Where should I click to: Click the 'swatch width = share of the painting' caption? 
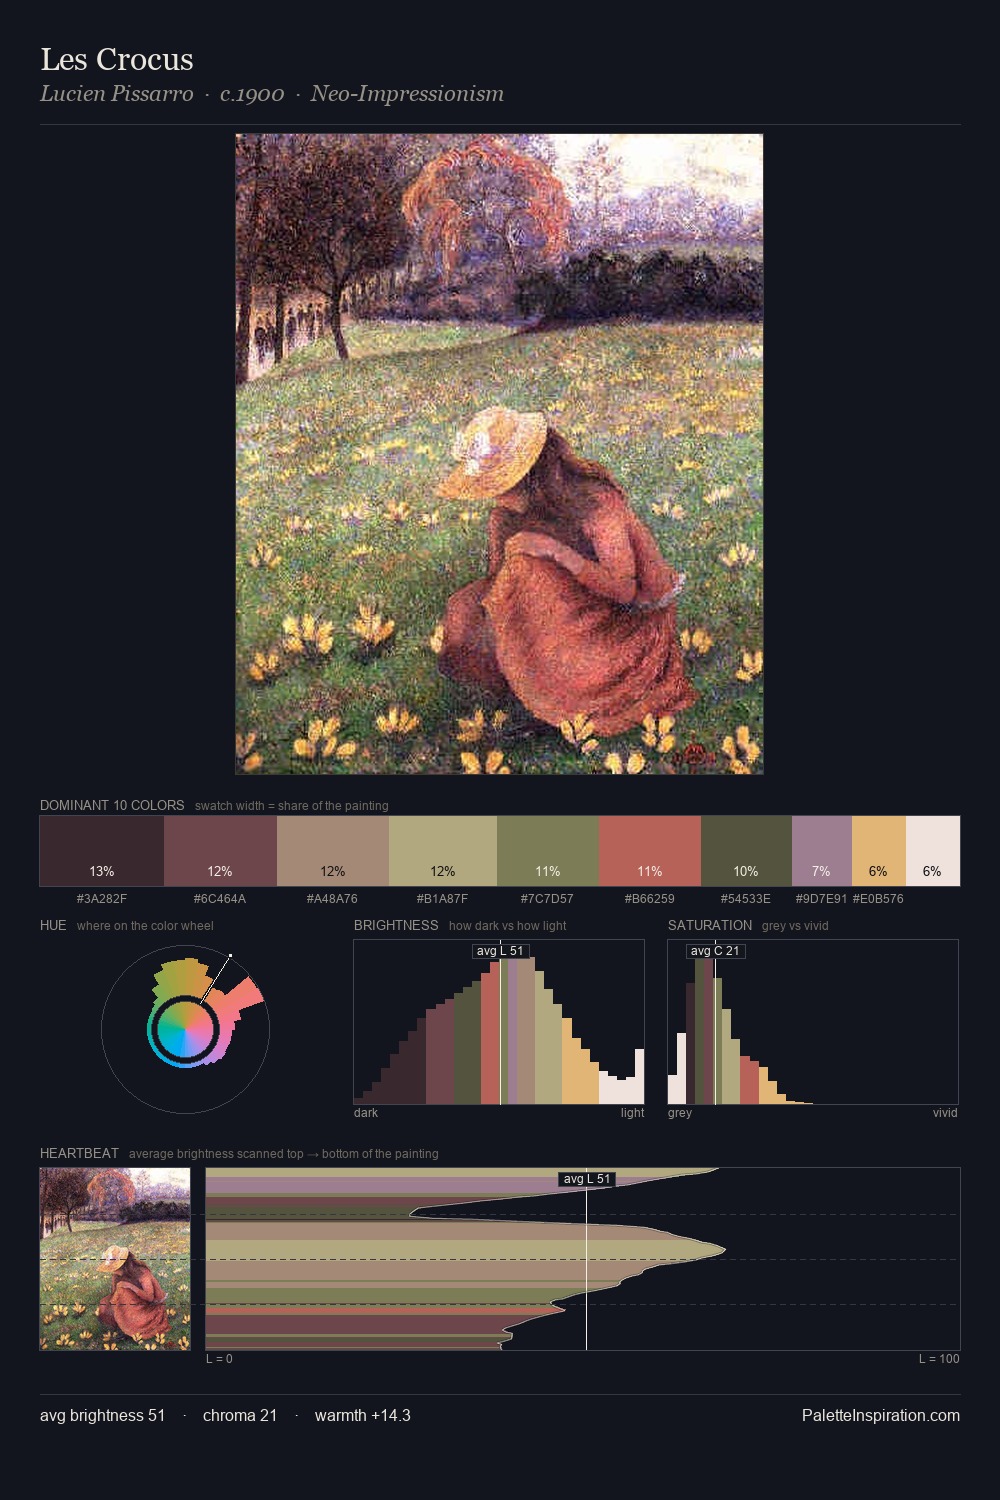point(292,806)
